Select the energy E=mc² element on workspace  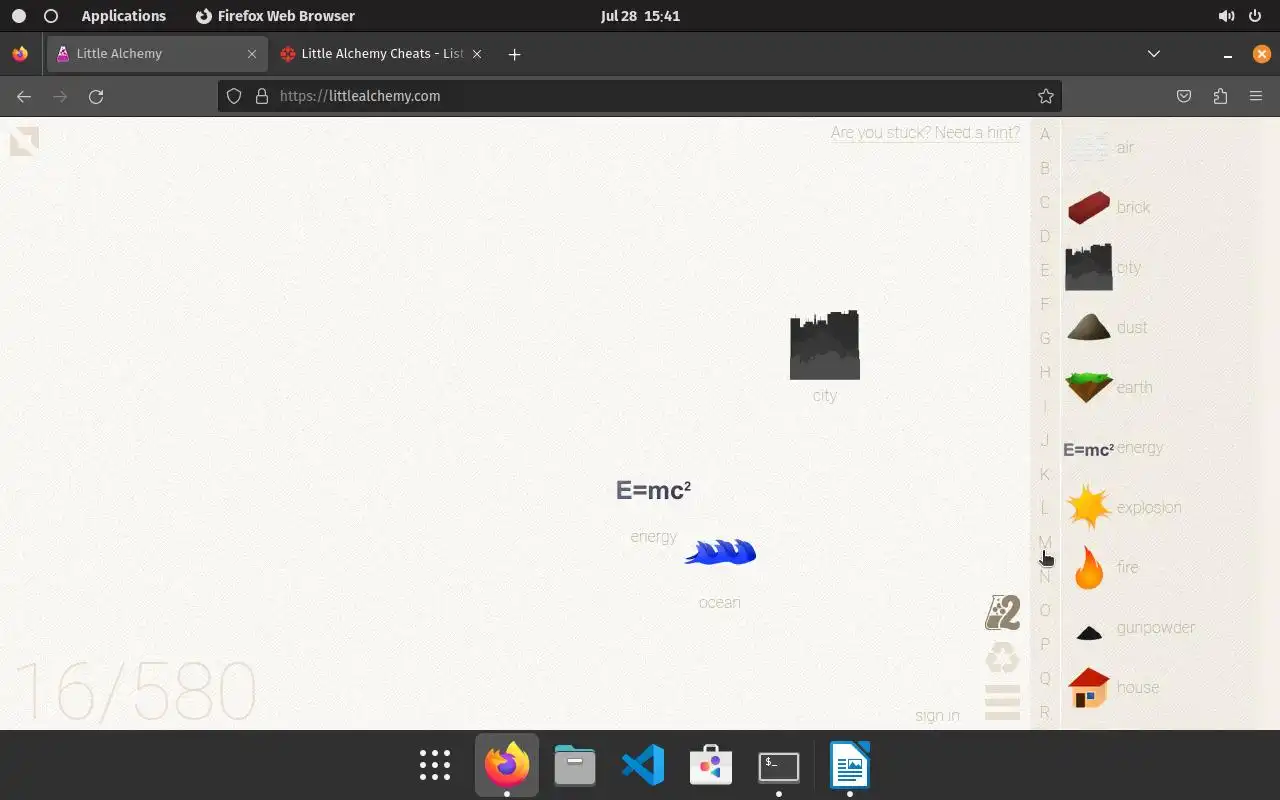[653, 490]
